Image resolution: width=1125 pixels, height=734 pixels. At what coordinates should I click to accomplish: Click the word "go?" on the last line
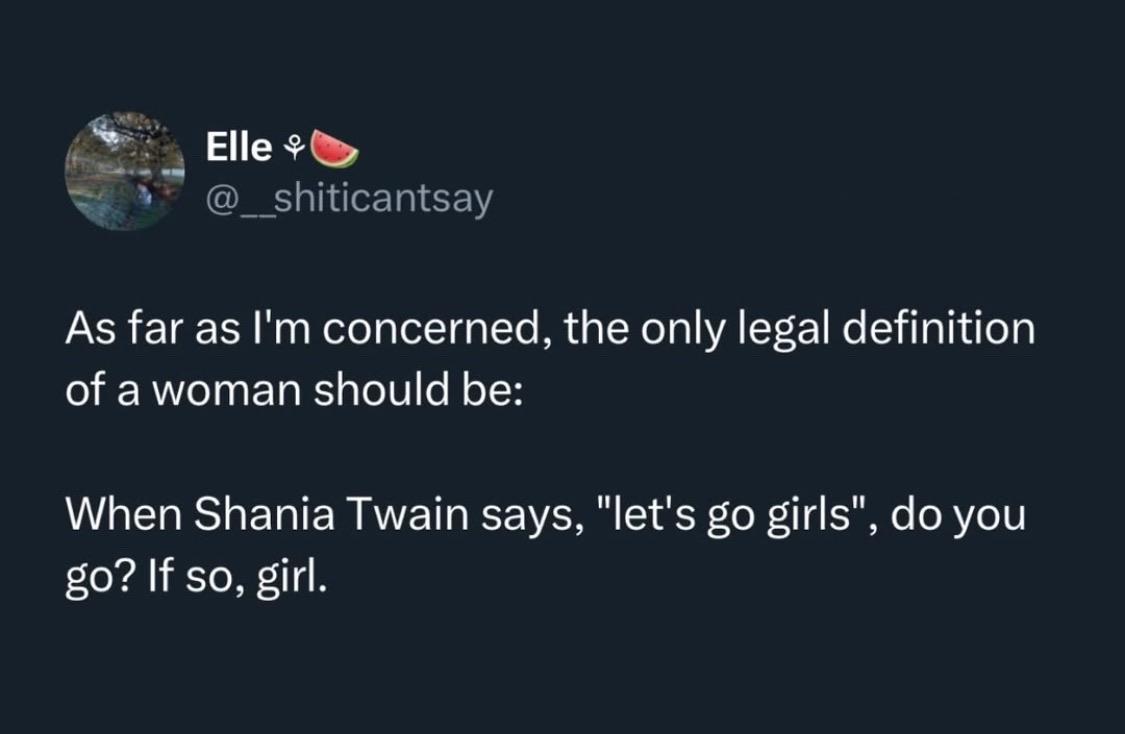[100, 580]
